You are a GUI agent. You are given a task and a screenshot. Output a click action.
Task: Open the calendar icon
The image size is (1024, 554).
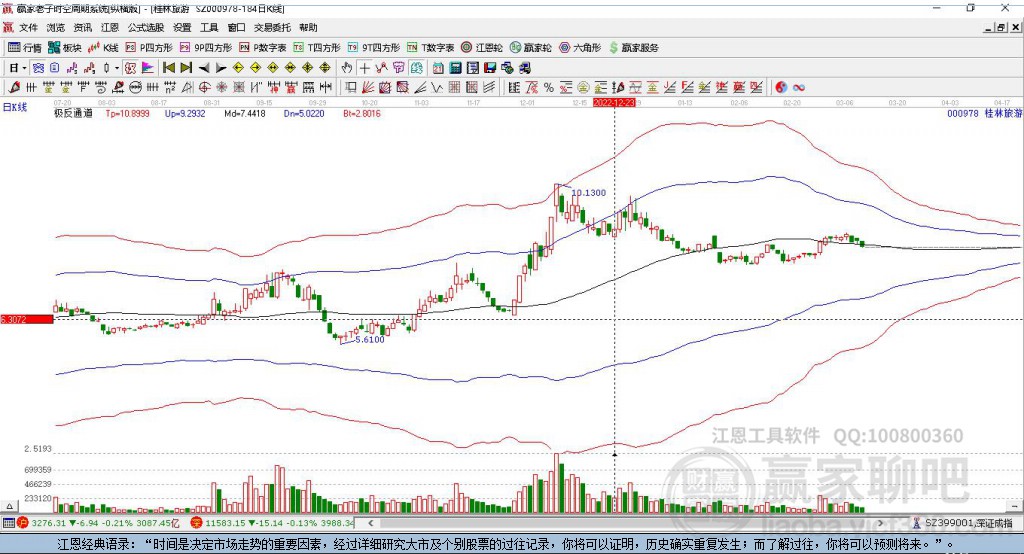coord(438,68)
